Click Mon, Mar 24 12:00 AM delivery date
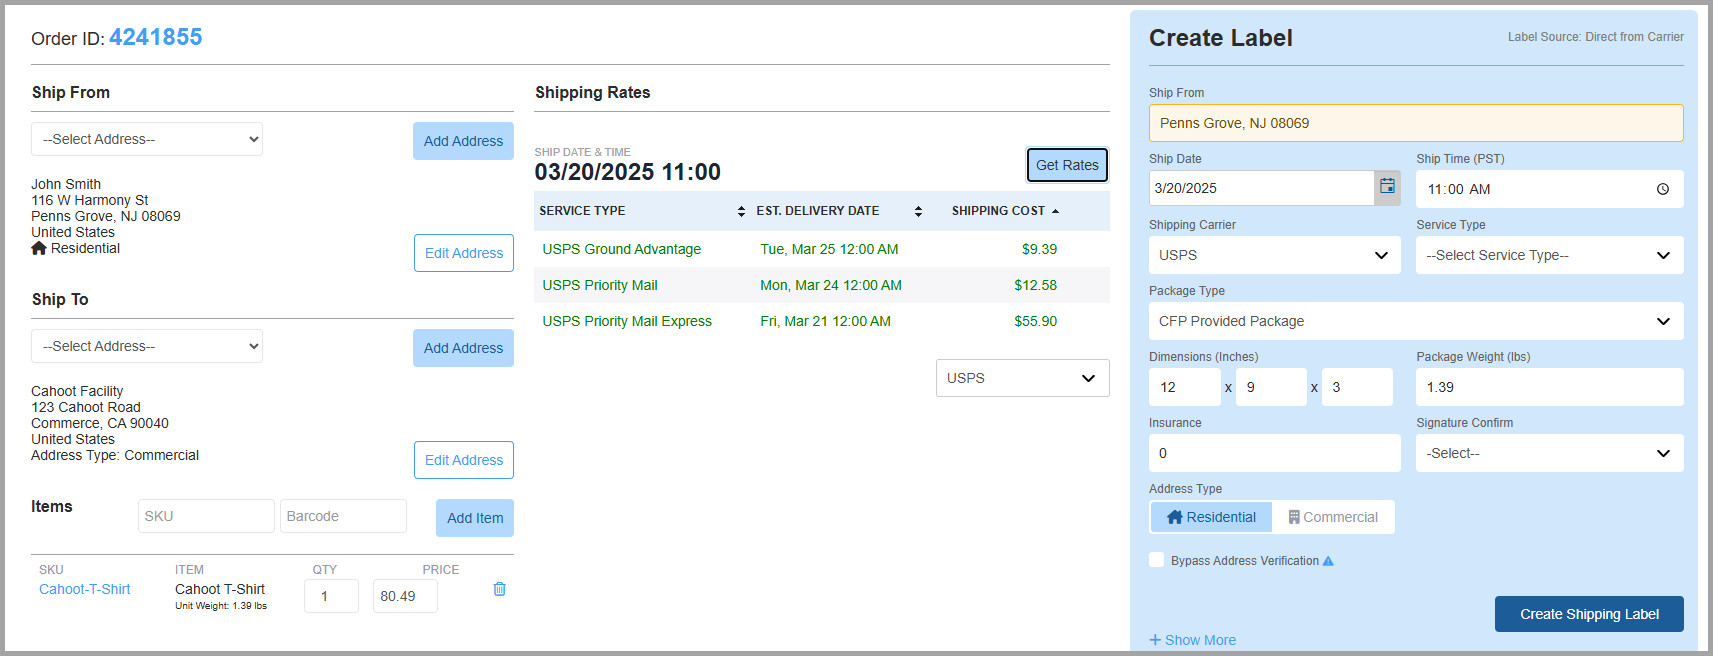 click(831, 285)
